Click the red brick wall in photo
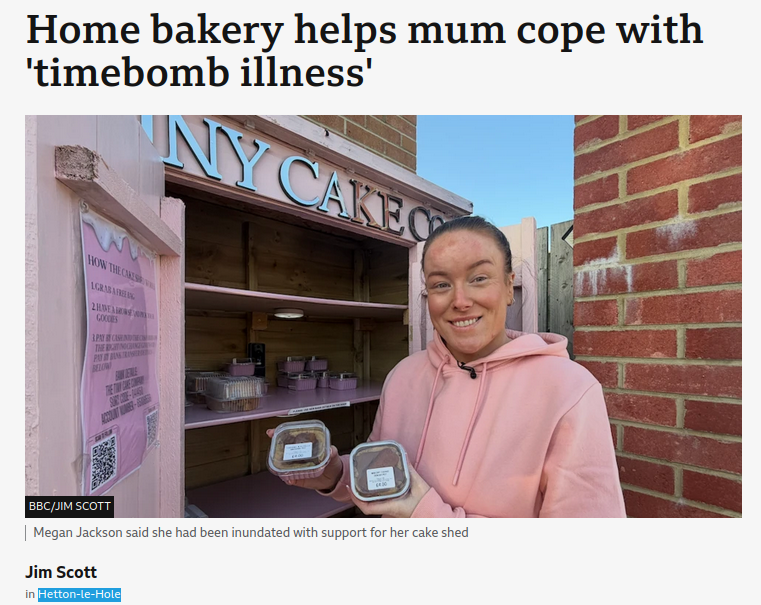This screenshot has height=605, width=761. point(658,316)
